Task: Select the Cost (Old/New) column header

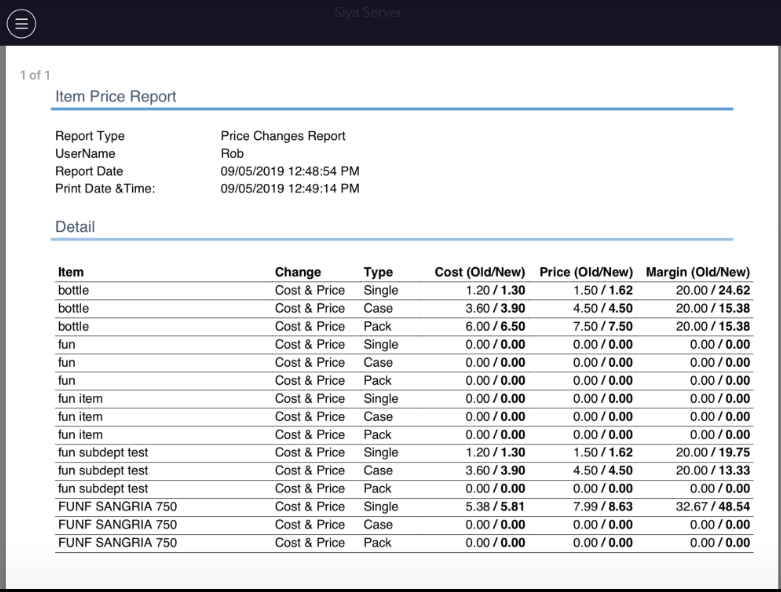Action: (x=480, y=272)
